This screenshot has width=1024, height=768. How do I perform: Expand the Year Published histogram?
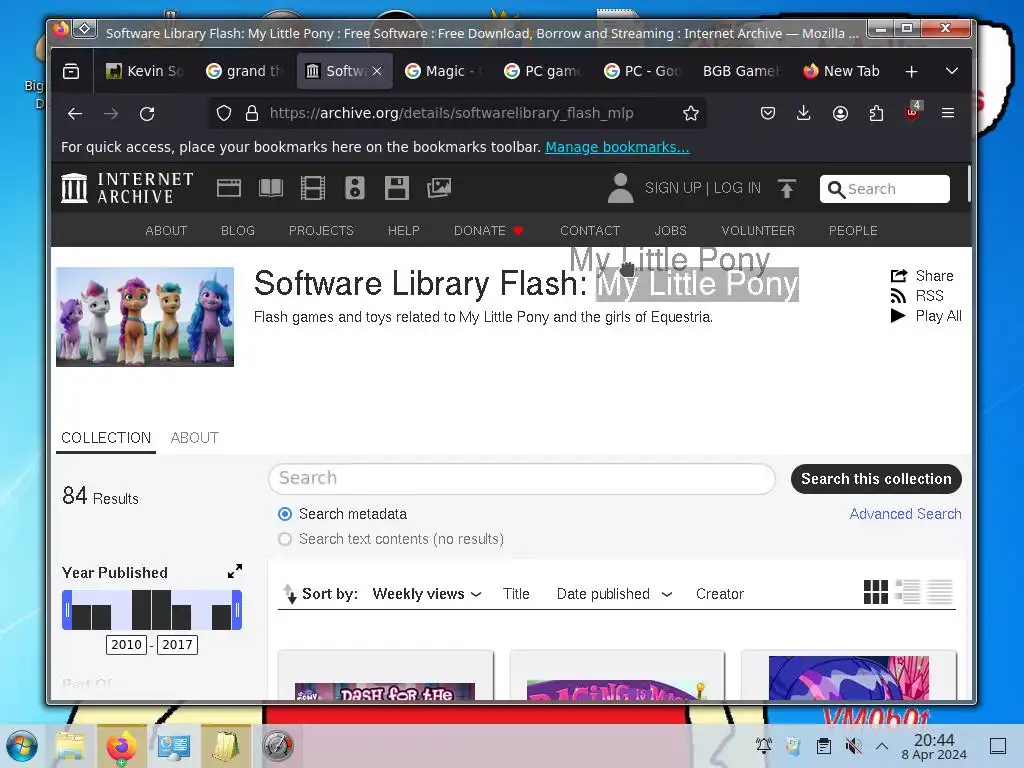tap(234, 571)
